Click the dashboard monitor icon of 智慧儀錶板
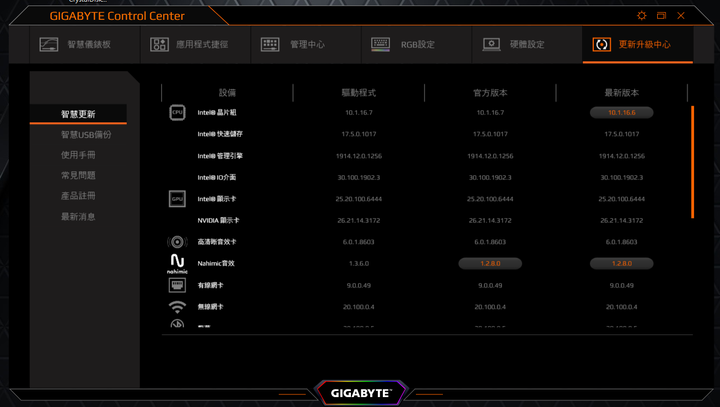Screen dimensions: 720x407 [x=49, y=45]
